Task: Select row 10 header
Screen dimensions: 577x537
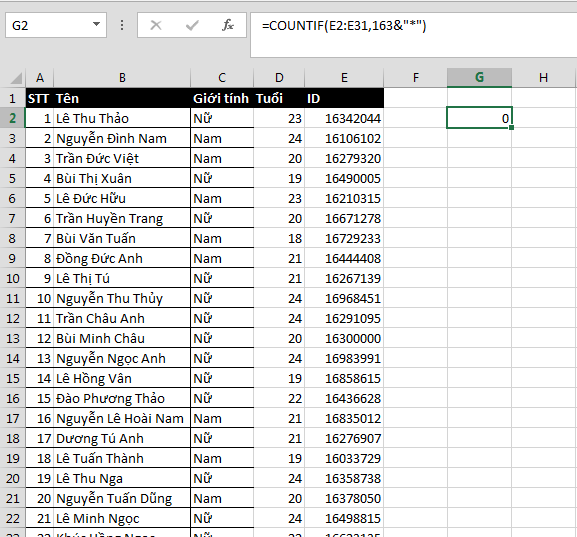Action: point(13,278)
